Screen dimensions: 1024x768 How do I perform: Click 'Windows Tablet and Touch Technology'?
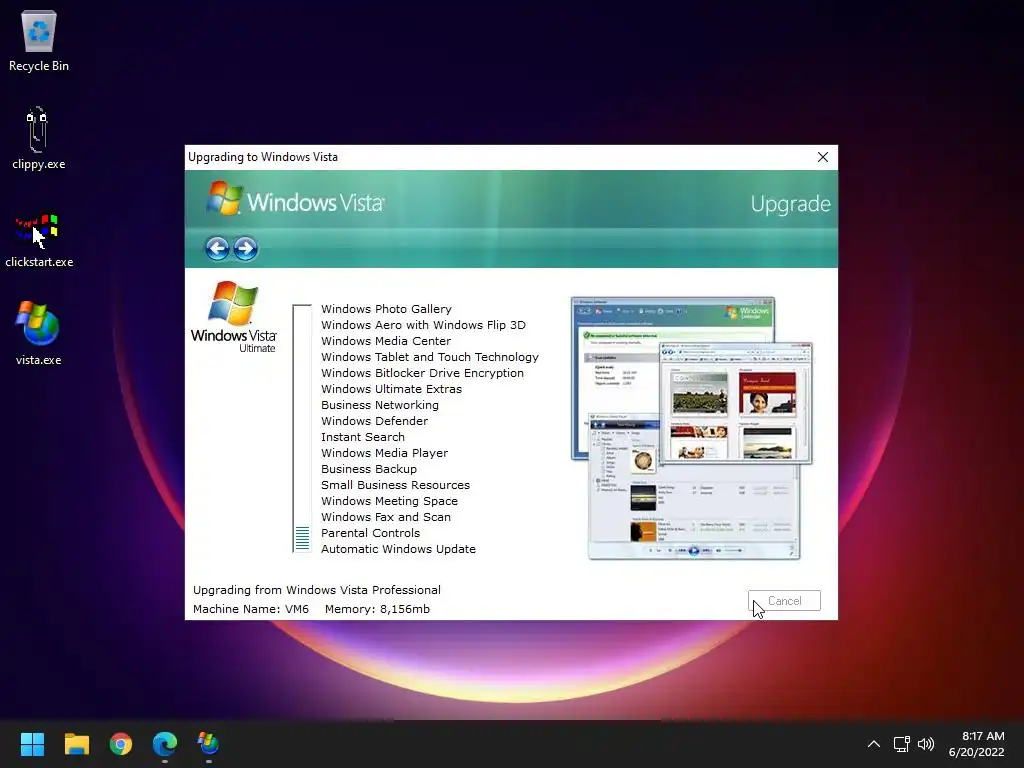[x=430, y=357]
